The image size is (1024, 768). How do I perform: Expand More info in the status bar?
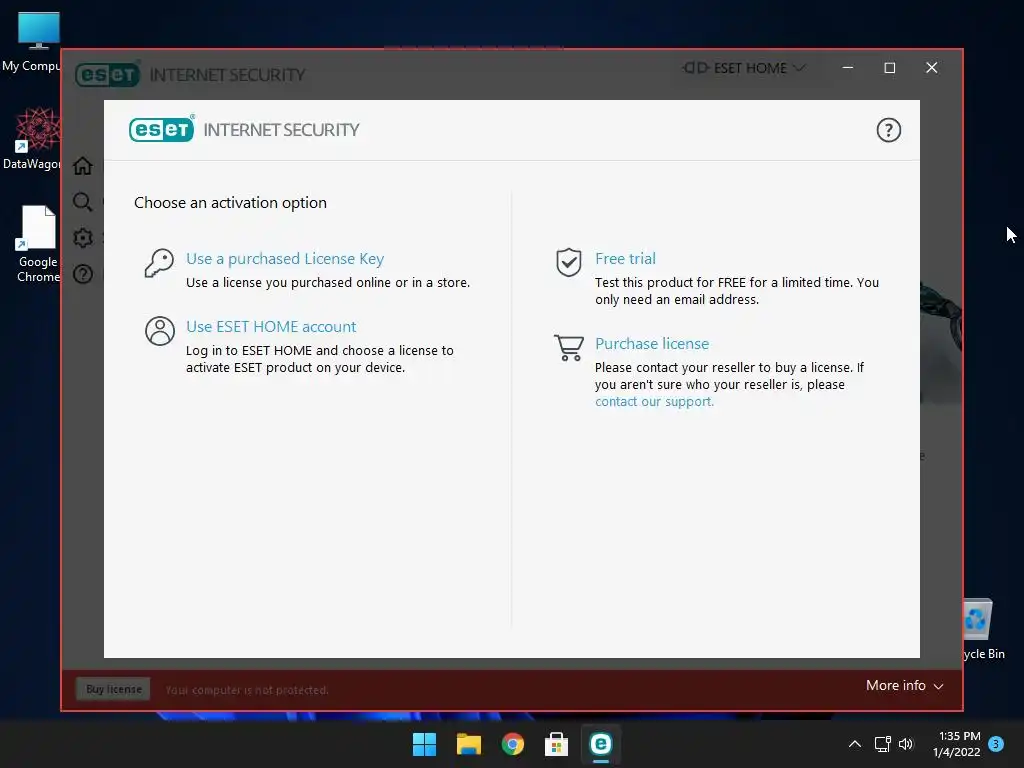click(904, 686)
